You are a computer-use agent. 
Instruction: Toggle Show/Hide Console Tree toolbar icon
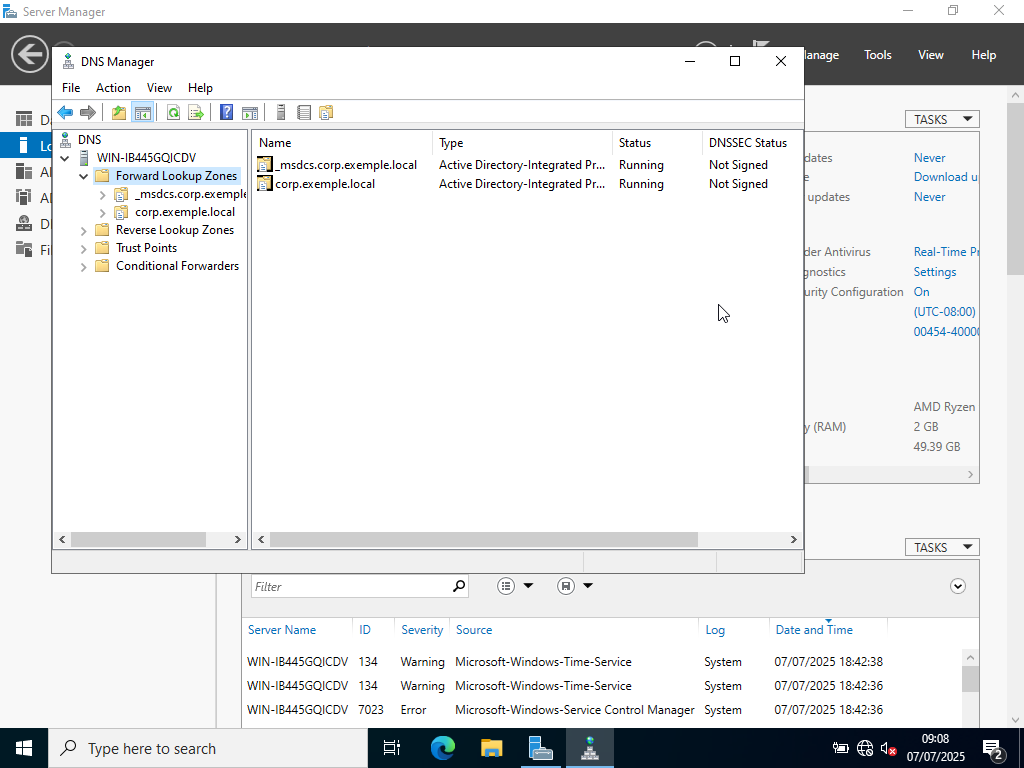coord(142,112)
